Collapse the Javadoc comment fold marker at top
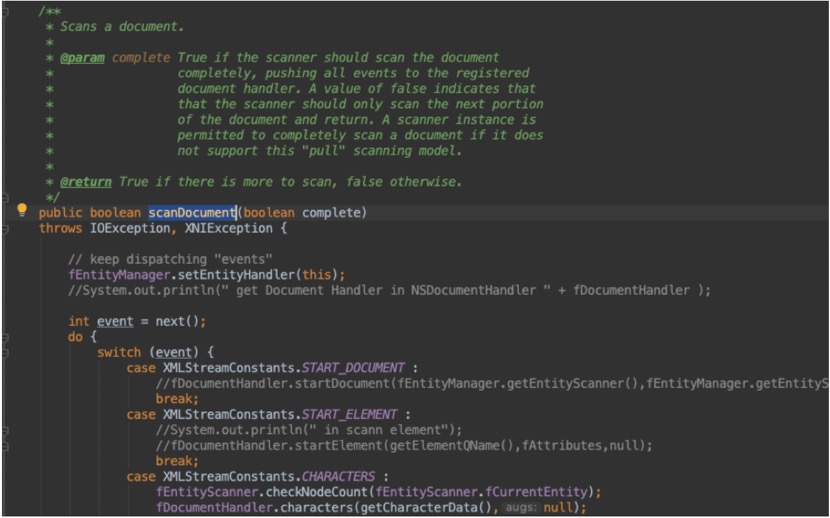The image size is (830, 518). pyautogui.click(x=5, y=8)
